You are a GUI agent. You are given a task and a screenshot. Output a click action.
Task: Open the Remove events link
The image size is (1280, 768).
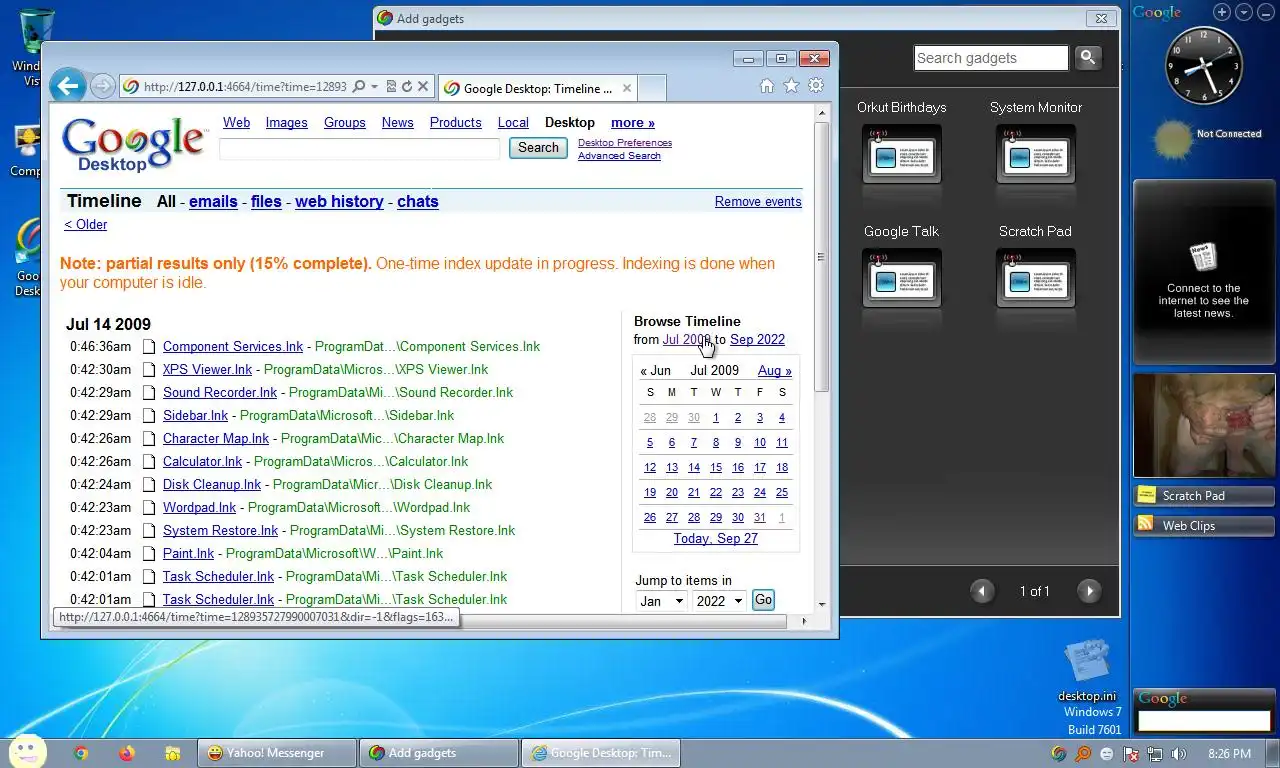[758, 201]
